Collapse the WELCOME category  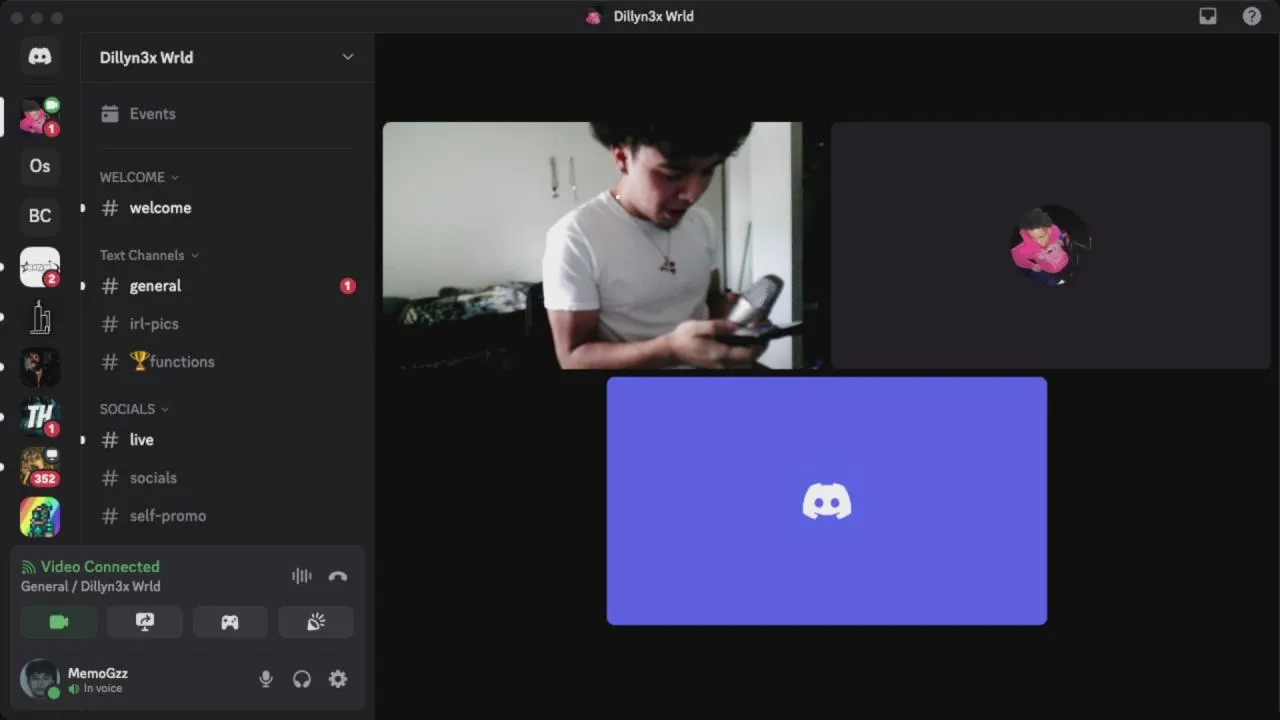(x=139, y=177)
